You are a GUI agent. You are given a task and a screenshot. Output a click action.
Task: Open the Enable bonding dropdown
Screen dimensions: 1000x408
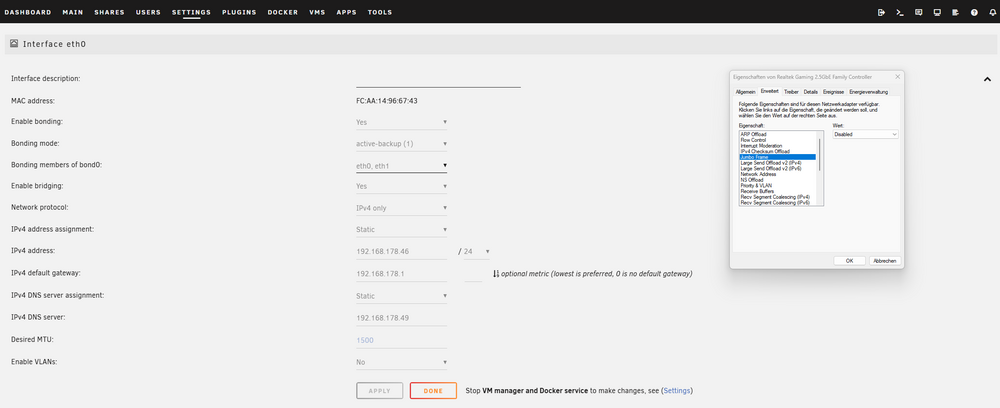coord(402,122)
